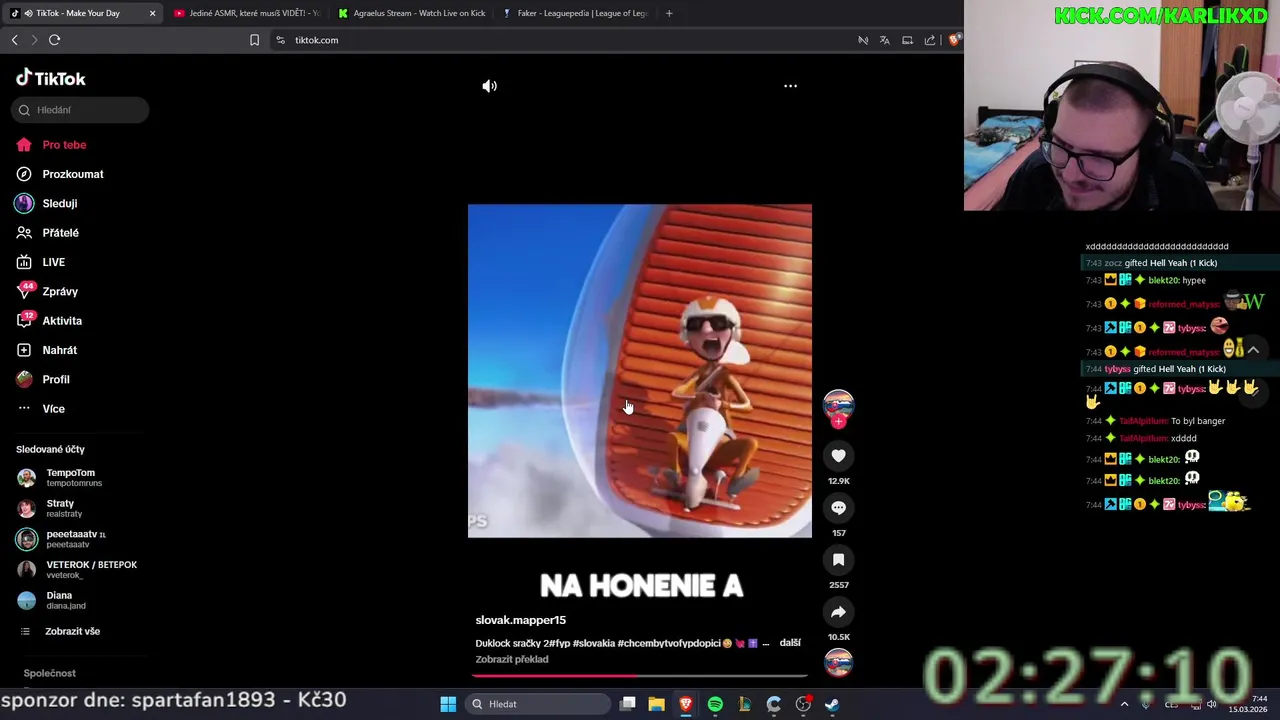This screenshot has height=720, width=1280.
Task: Open Brave browser from the taskbar
Action: (x=686, y=704)
